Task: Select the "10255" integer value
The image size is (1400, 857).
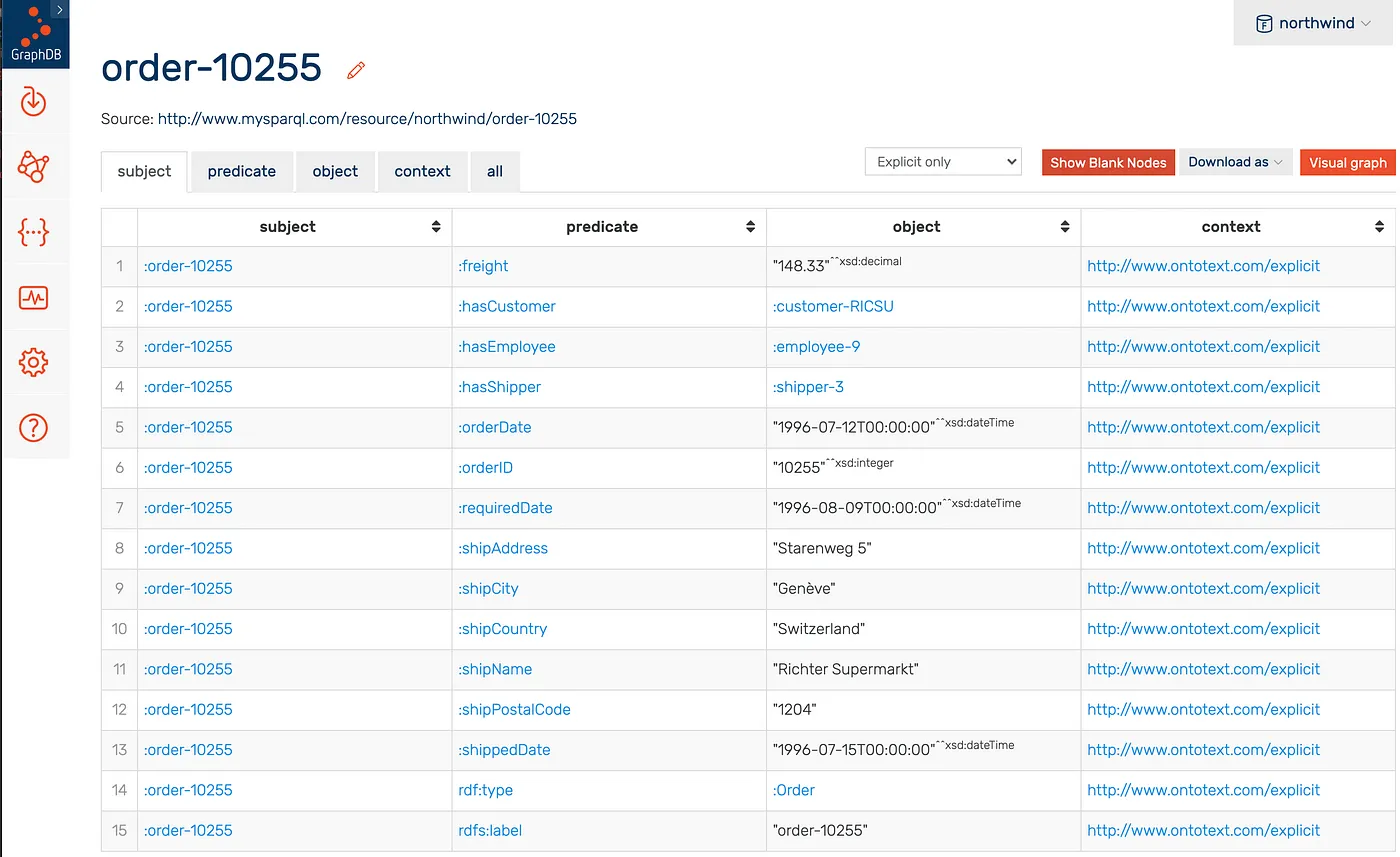Action: click(x=798, y=467)
